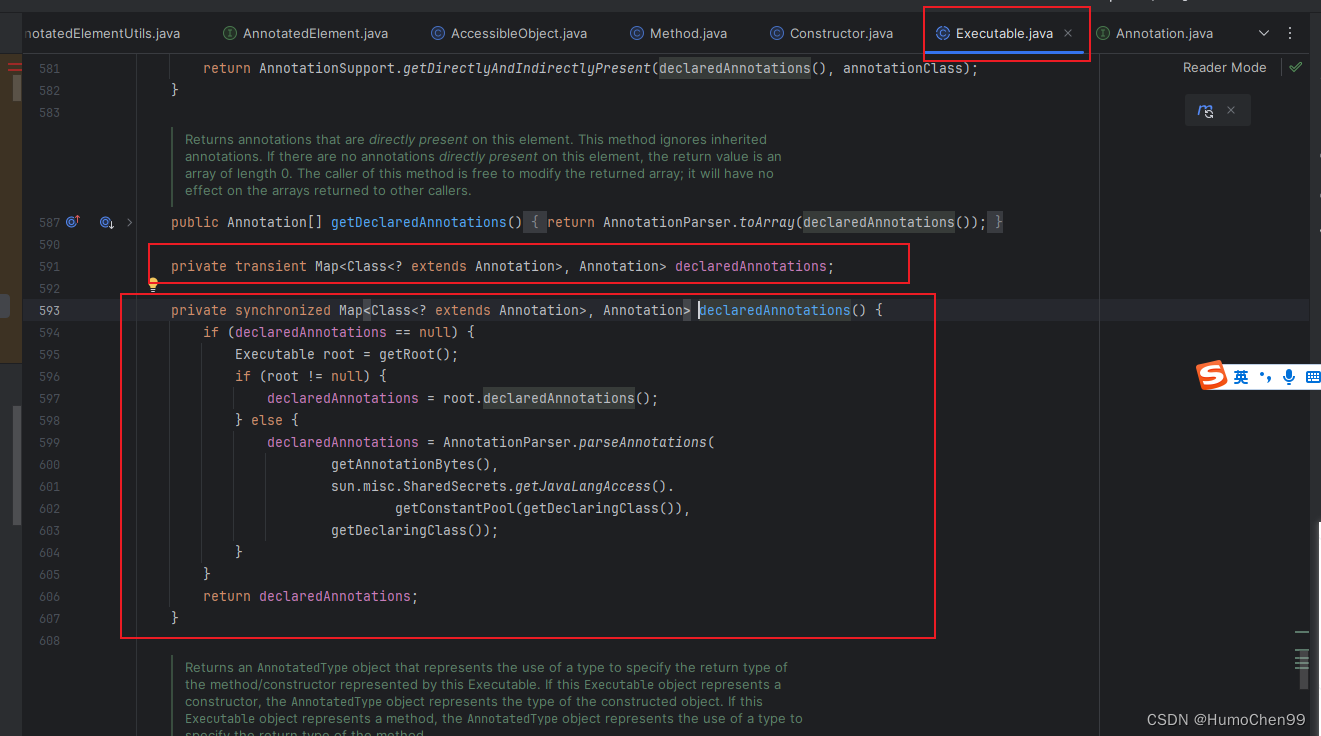Open the AccessibleObject.java tab
Image resolution: width=1321 pixels, height=736 pixels.
[x=509, y=33]
